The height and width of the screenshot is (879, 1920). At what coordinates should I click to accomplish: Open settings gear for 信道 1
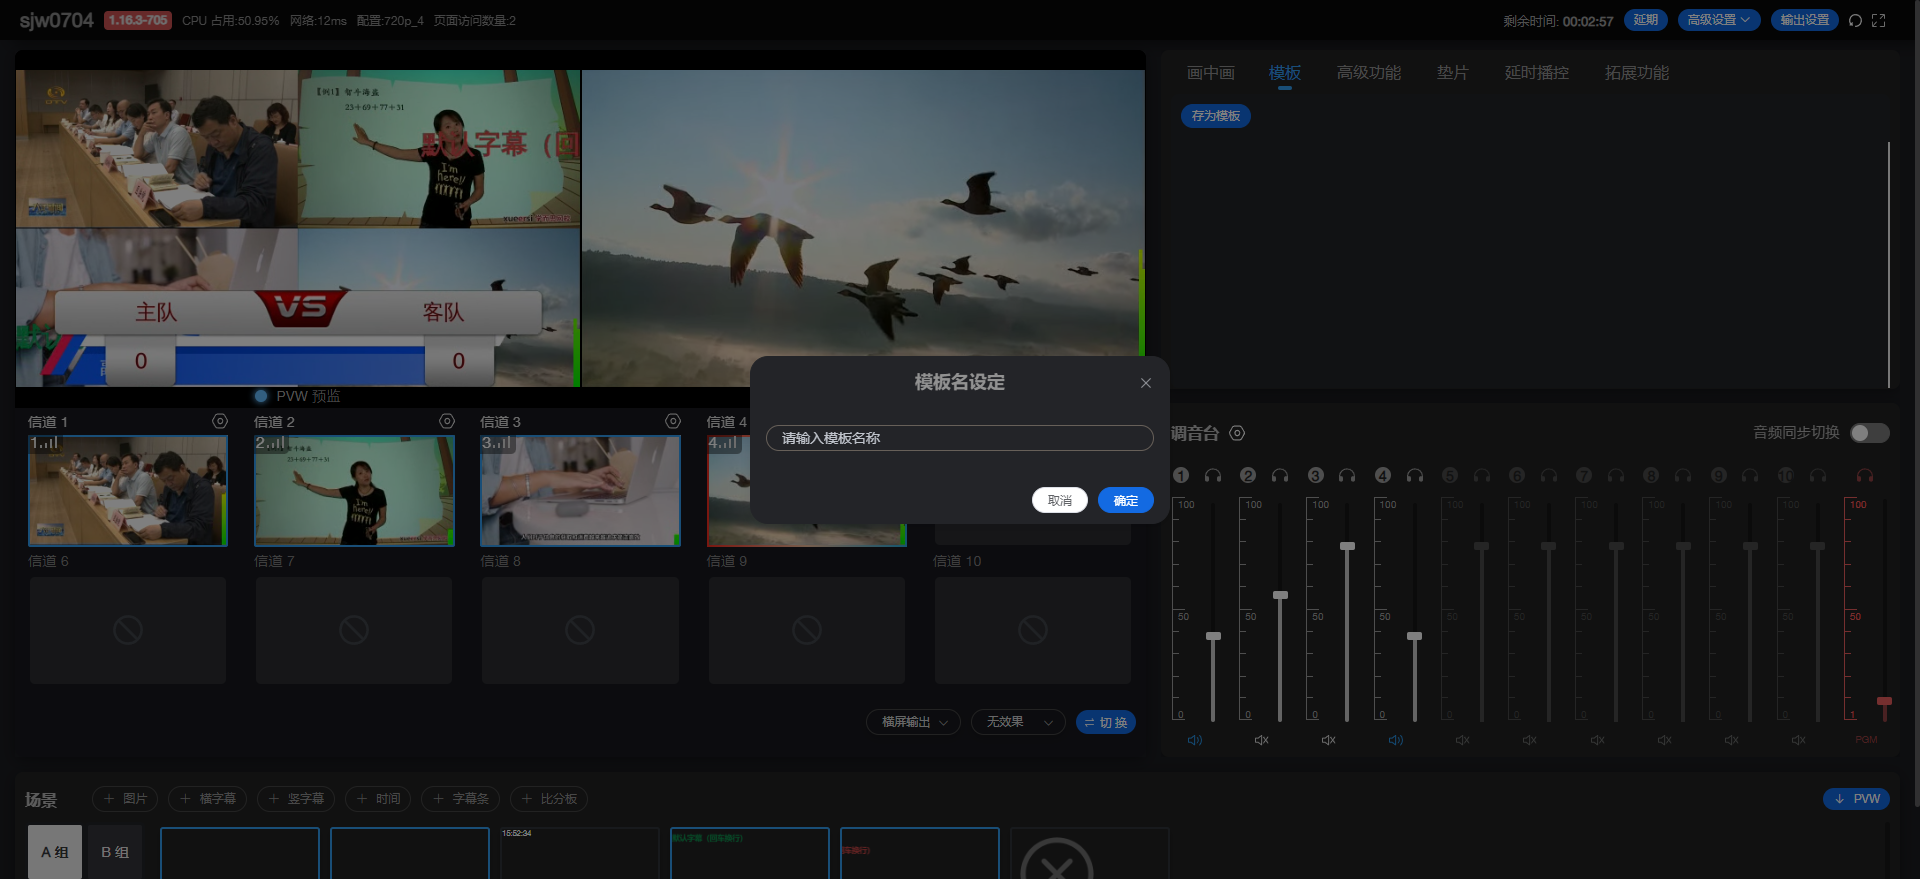click(x=220, y=421)
